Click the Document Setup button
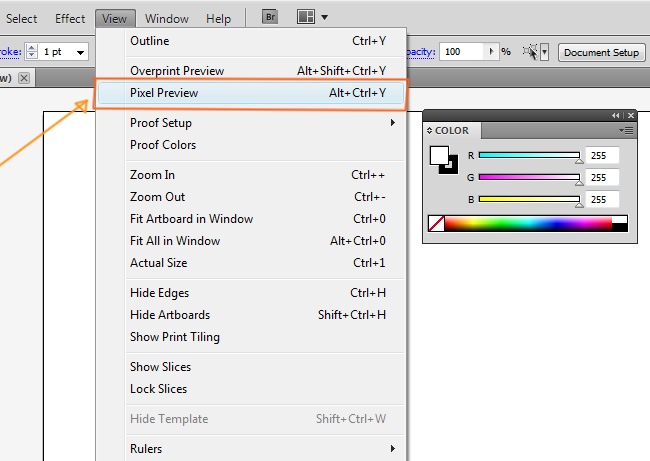 tap(600, 52)
